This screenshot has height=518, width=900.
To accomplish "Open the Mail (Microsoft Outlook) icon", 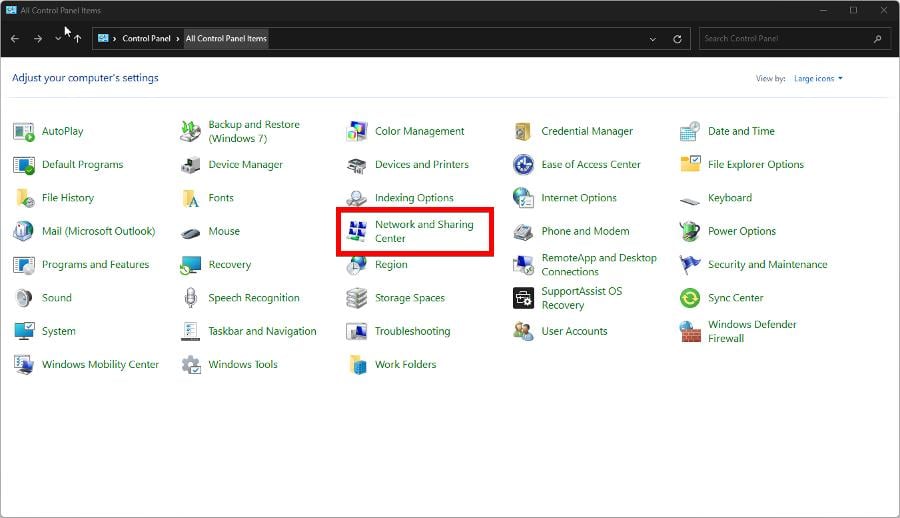I will tap(24, 231).
